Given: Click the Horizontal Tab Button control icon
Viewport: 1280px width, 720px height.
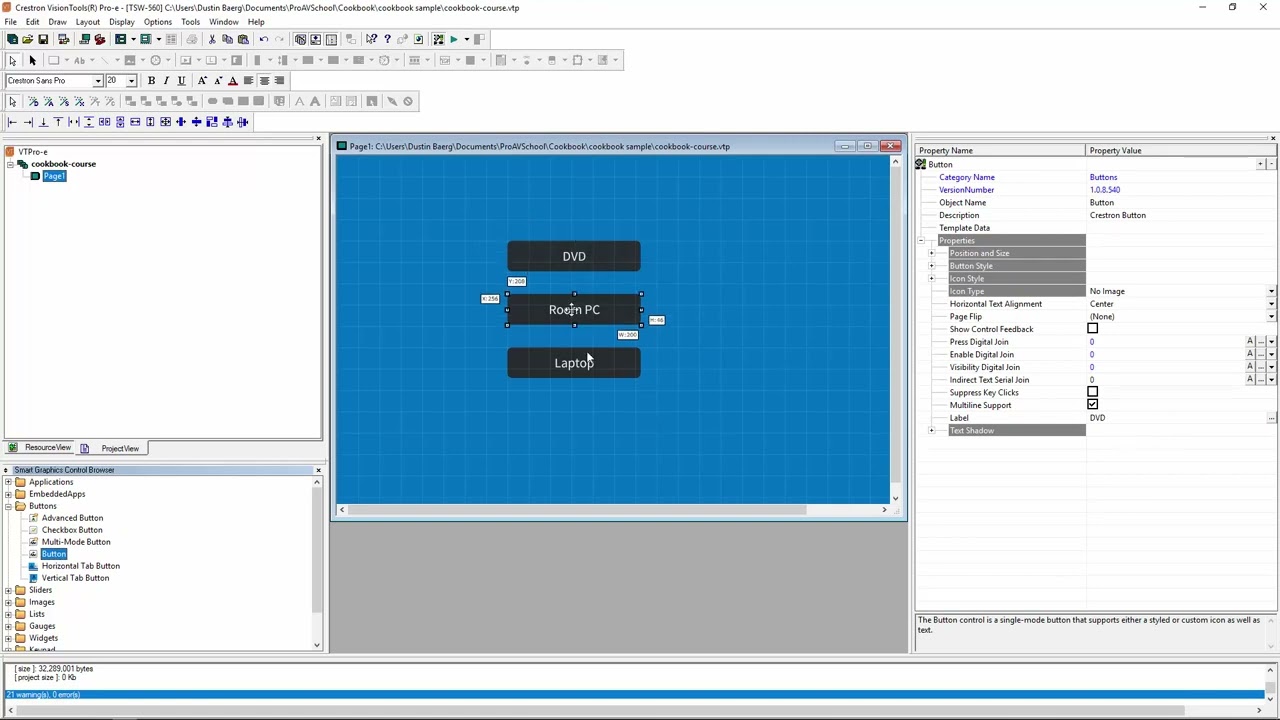Looking at the screenshot, I should click(x=33, y=566).
